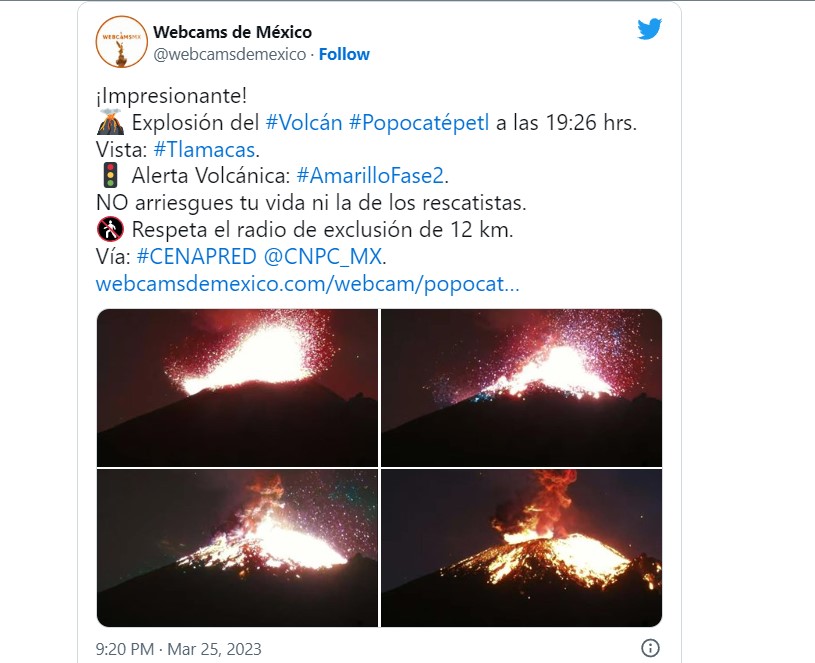Click the no pedestrians emoji
Viewport: 815px width, 663px height.
click(110, 229)
